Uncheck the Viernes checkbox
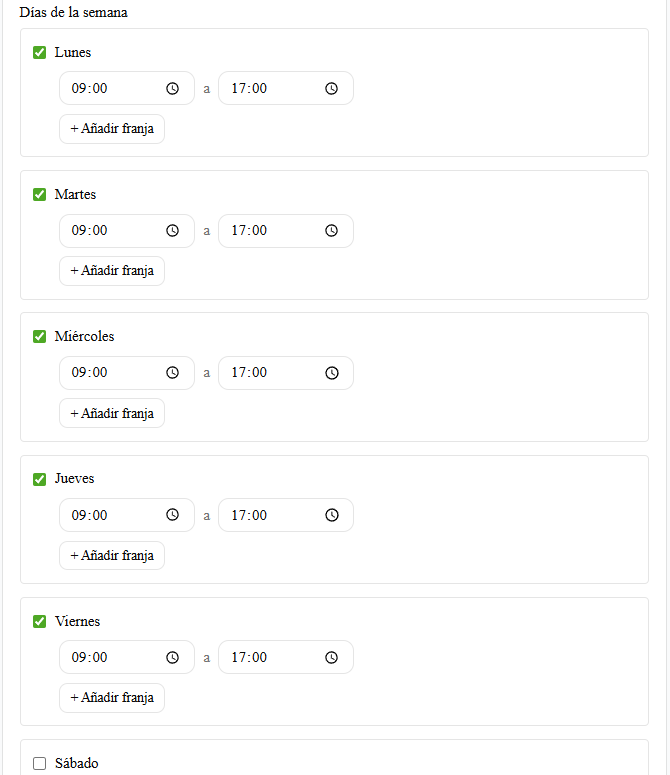Viewport: 670px width, 775px height. [40, 621]
